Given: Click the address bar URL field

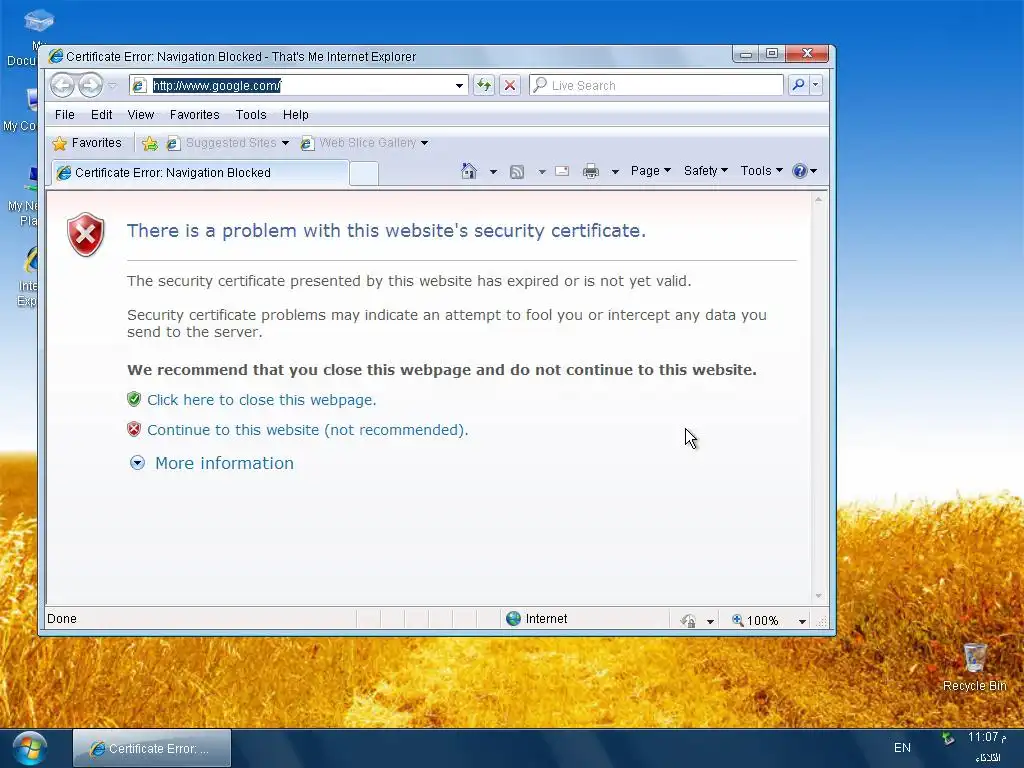Looking at the screenshot, I should click(299, 86).
